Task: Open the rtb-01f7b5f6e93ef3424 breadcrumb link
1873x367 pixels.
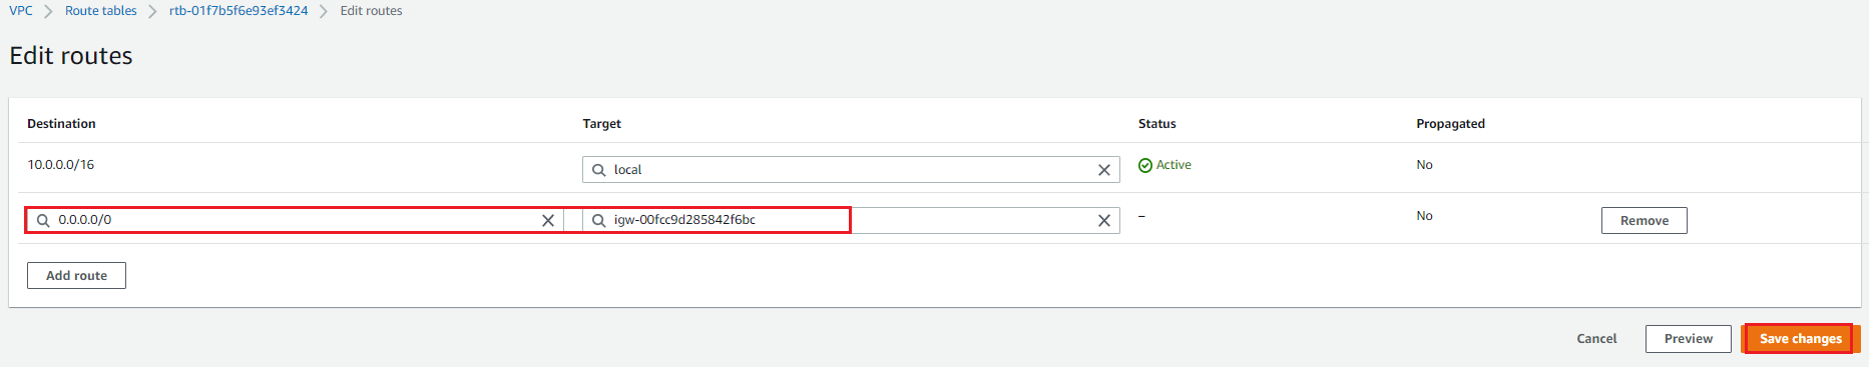Action: tap(239, 11)
